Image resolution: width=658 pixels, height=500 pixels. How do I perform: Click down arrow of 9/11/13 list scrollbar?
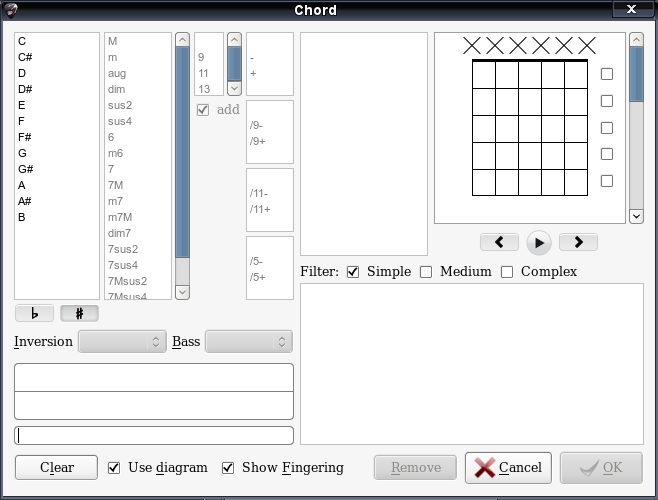tap(234, 88)
